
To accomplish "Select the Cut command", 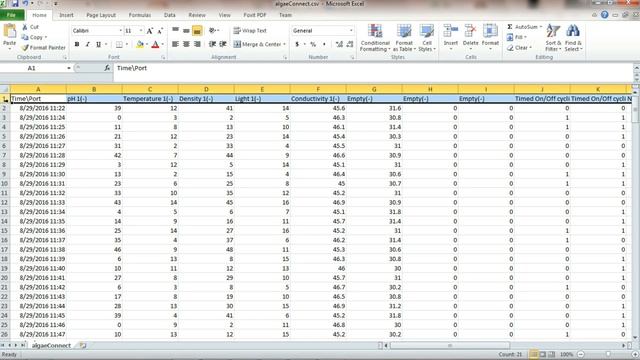I will [x=31, y=27].
